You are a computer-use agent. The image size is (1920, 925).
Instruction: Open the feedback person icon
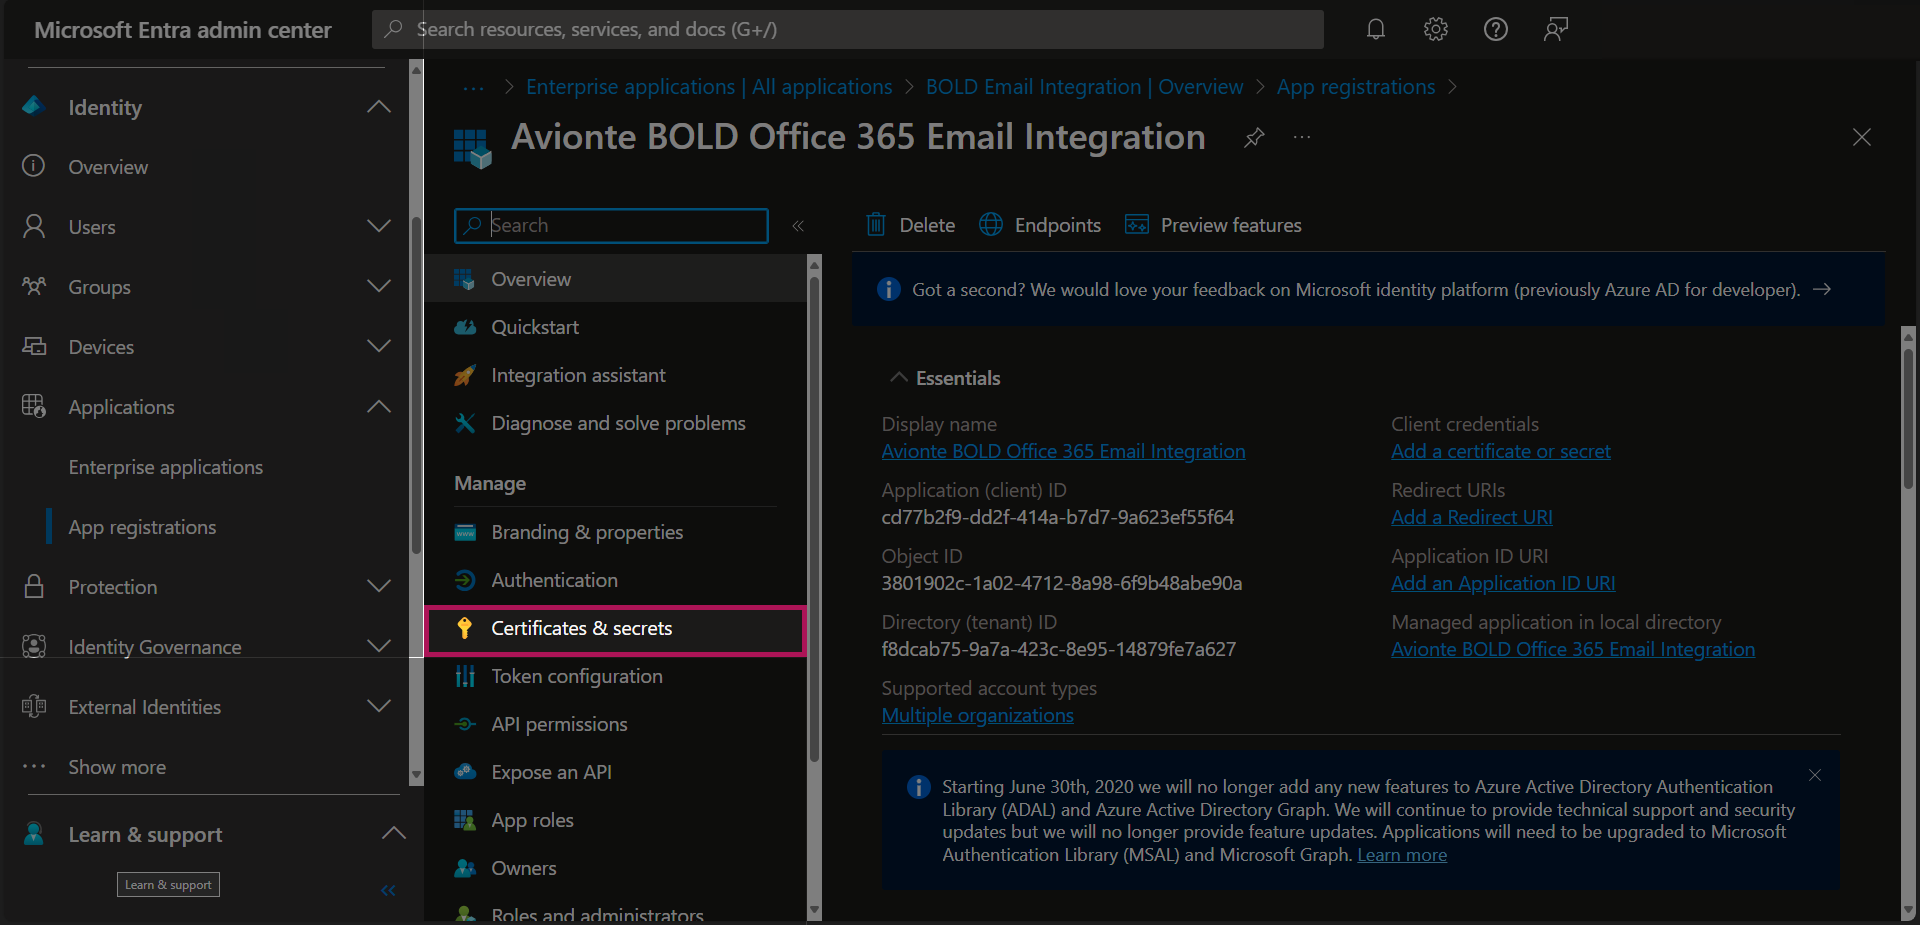[1555, 29]
